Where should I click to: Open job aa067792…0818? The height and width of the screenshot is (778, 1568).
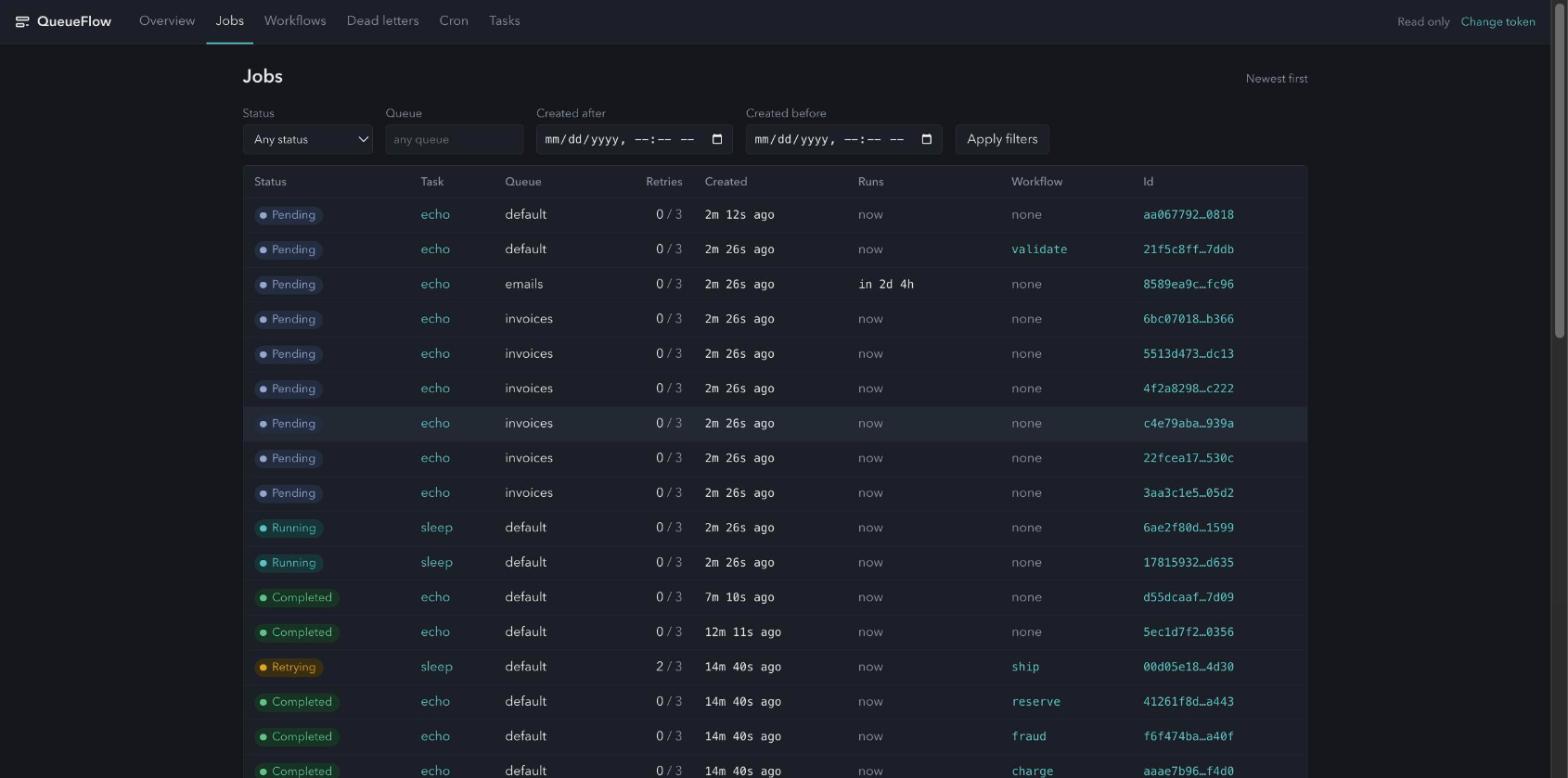click(x=1188, y=215)
